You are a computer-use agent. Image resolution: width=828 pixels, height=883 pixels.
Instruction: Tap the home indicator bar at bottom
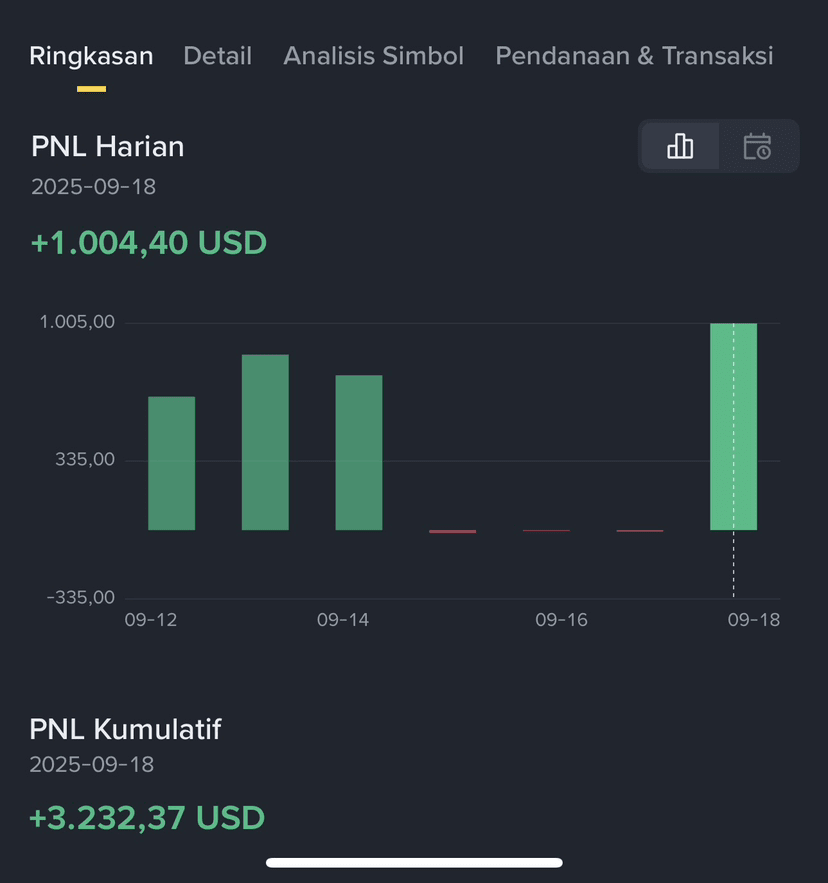414,863
